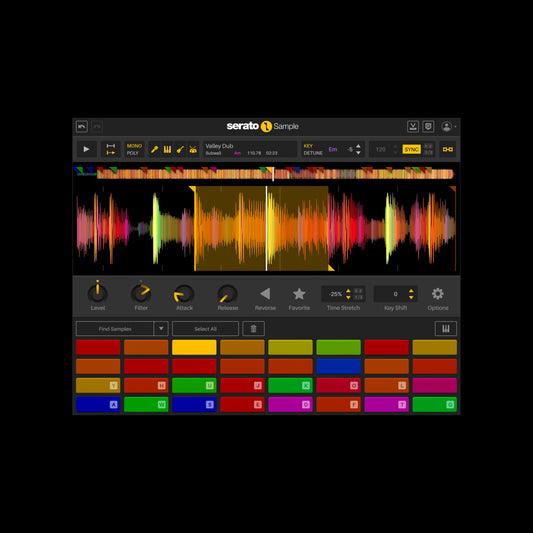The image size is (533, 533).
Task: Click the shield icon in header
Action: [x=428, y=126]
